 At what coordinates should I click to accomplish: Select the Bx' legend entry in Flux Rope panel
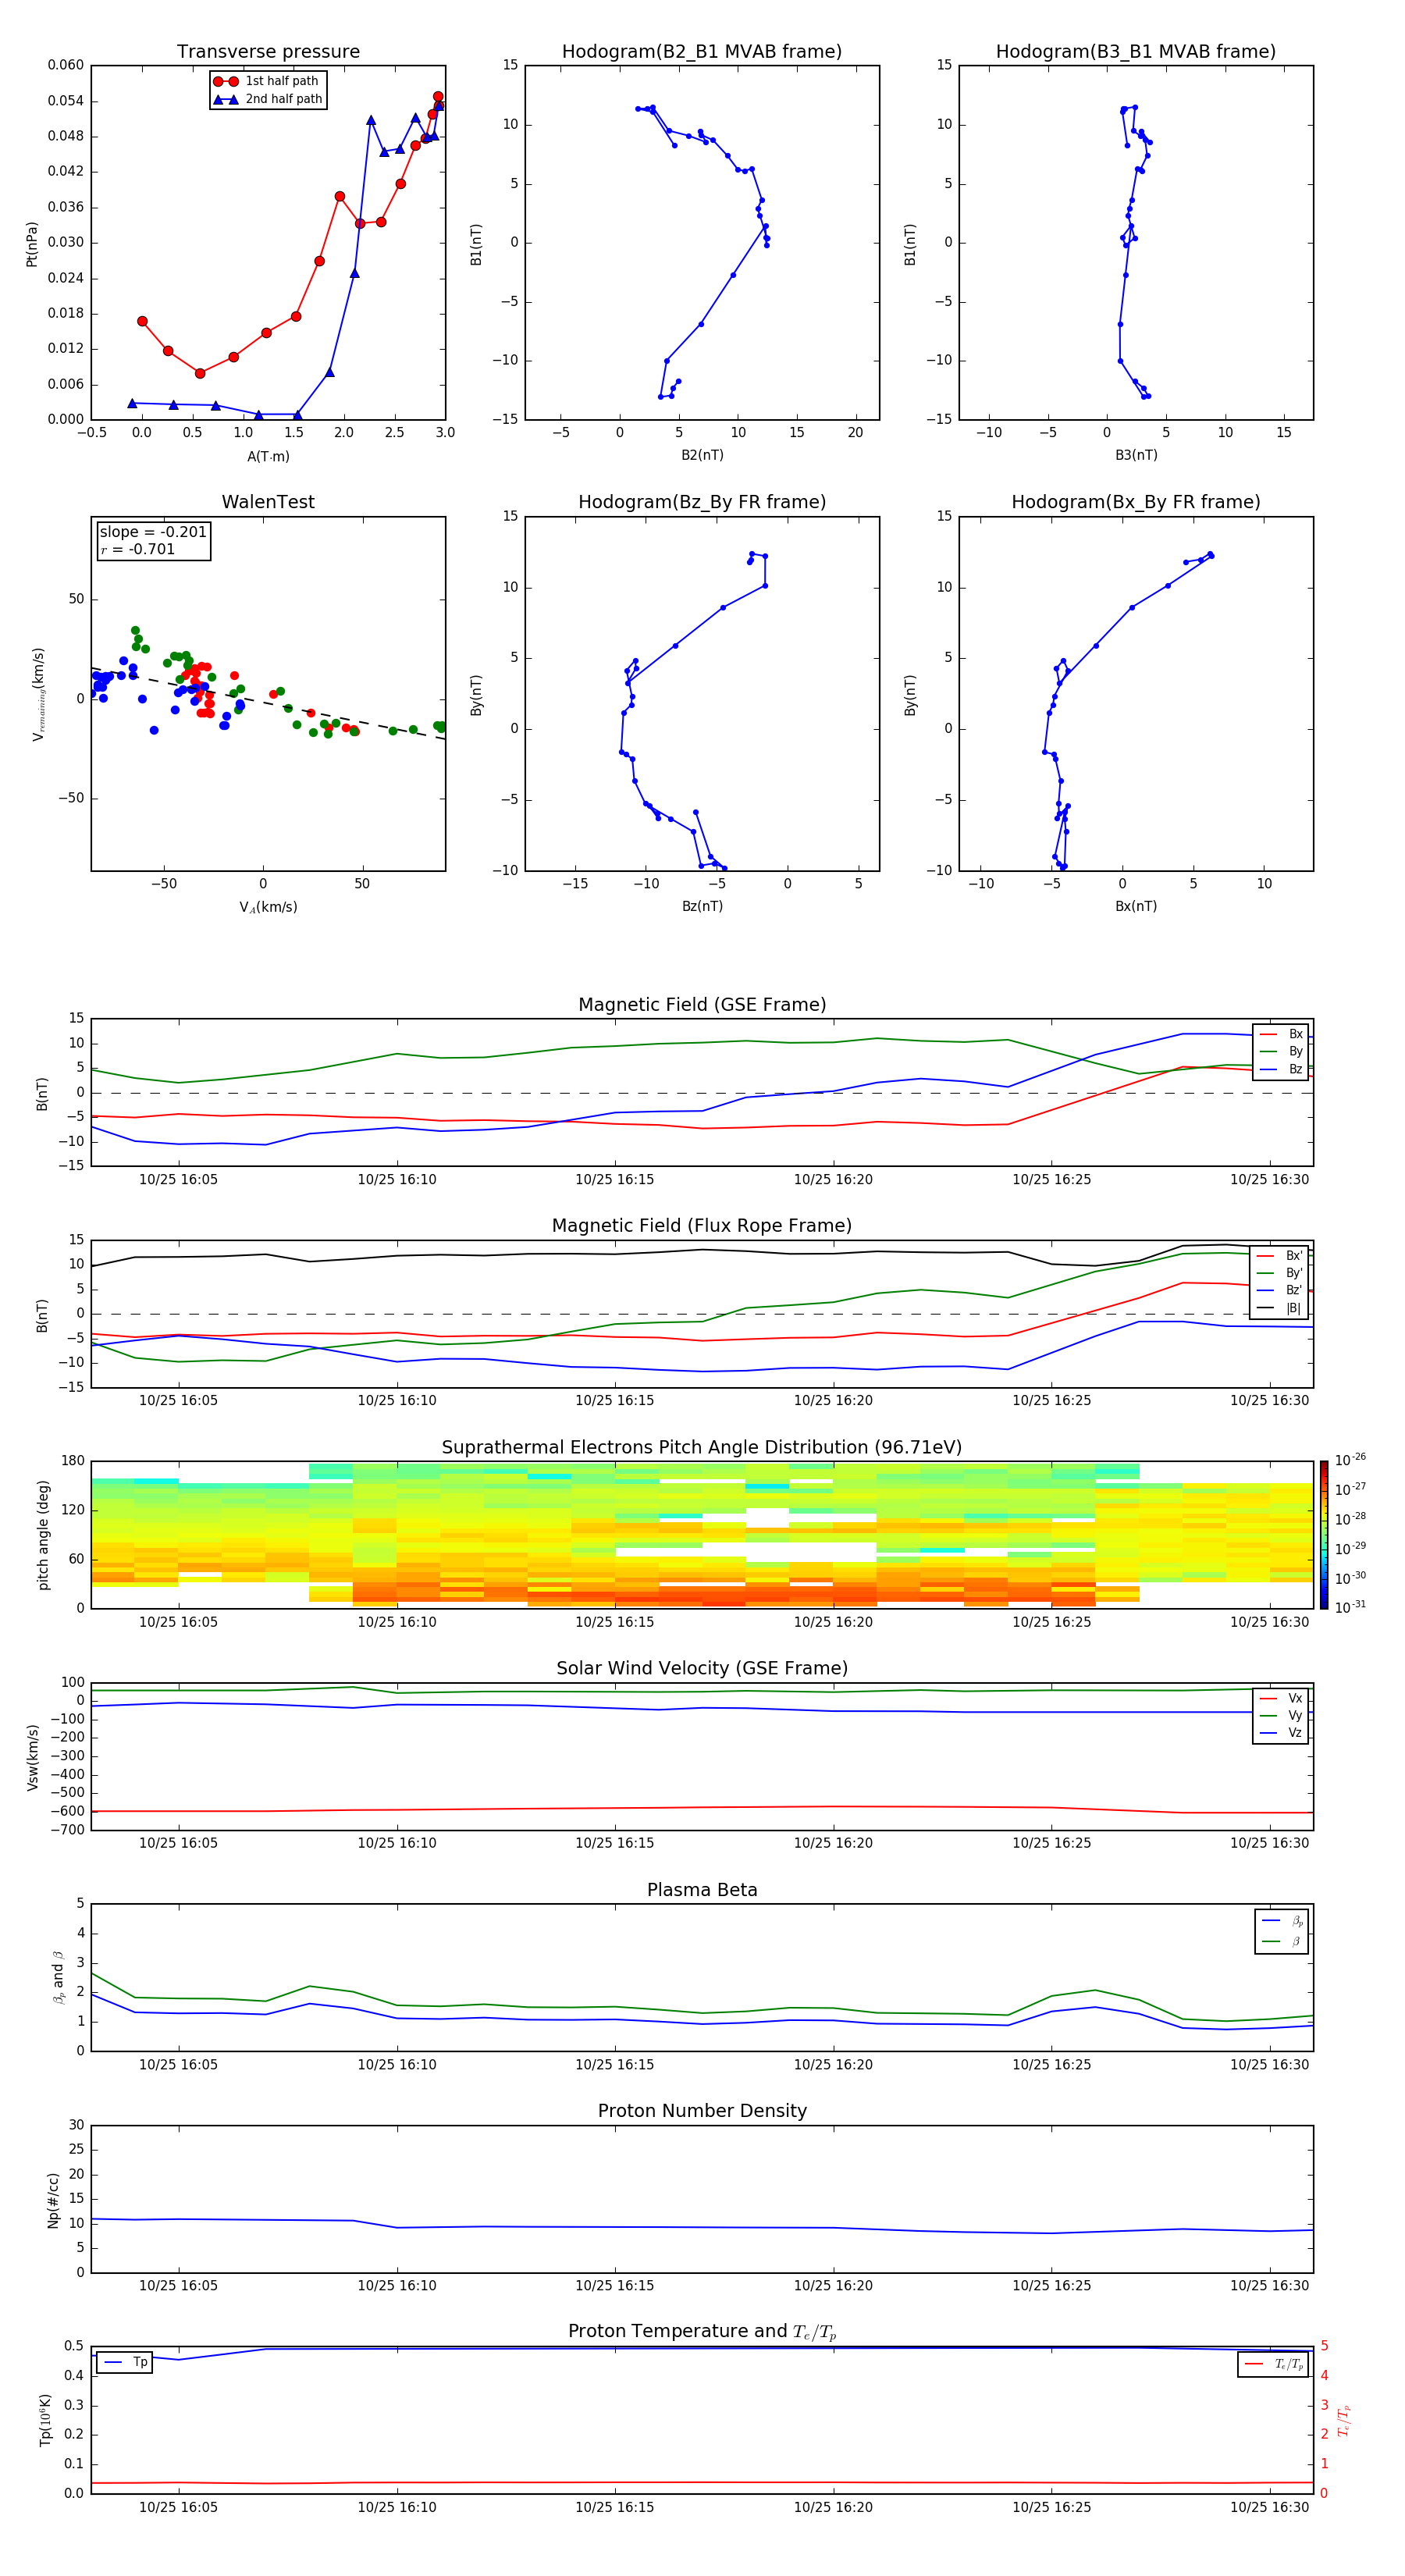1280,1256
